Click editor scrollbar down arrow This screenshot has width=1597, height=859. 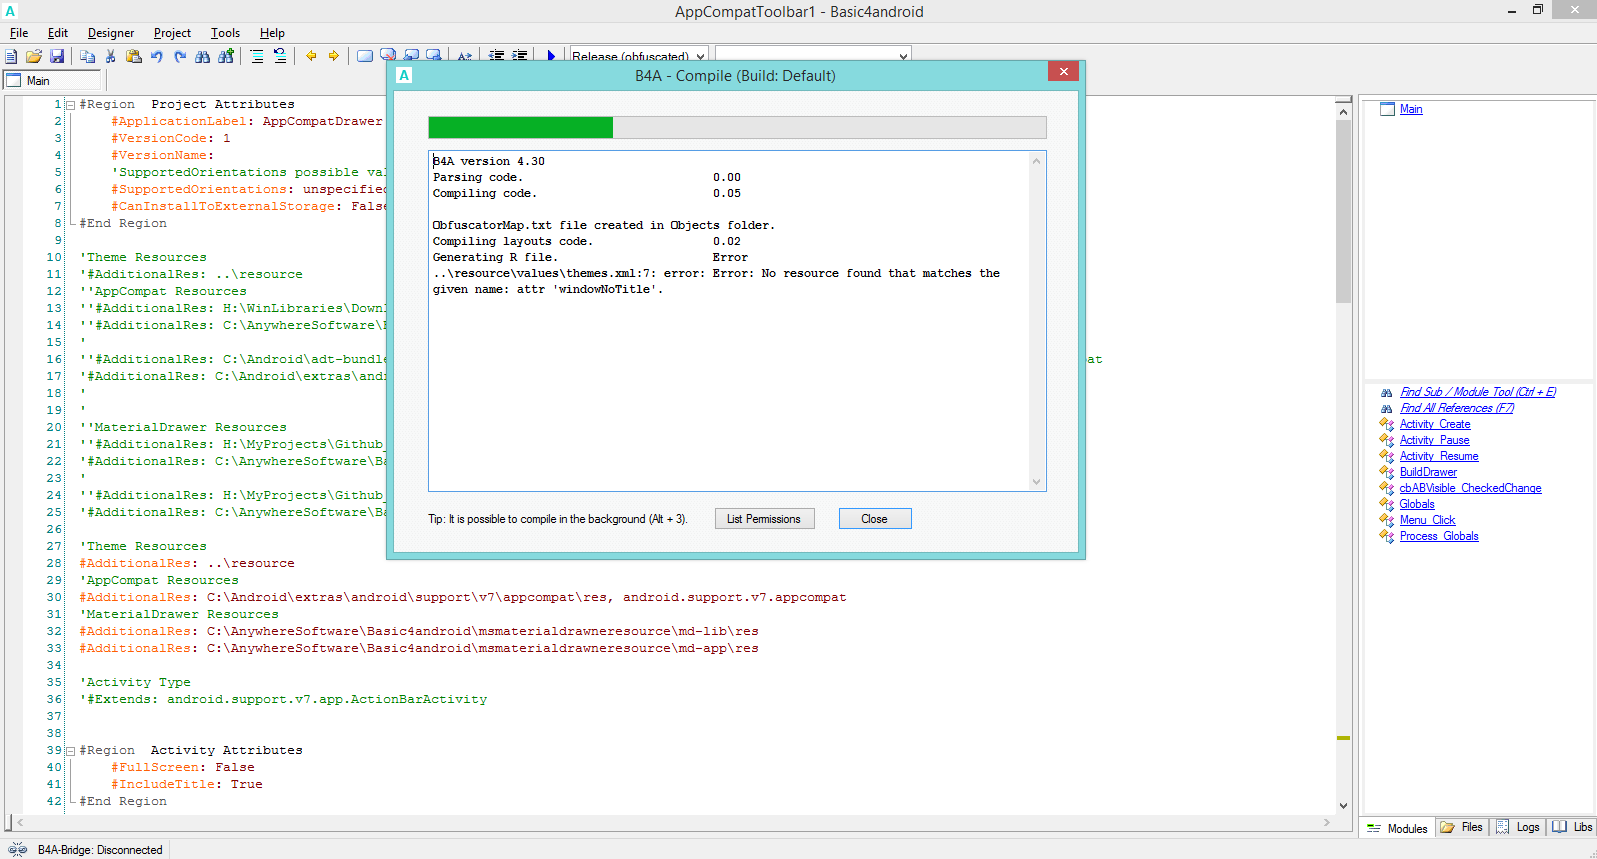(x=1343, y=805)
